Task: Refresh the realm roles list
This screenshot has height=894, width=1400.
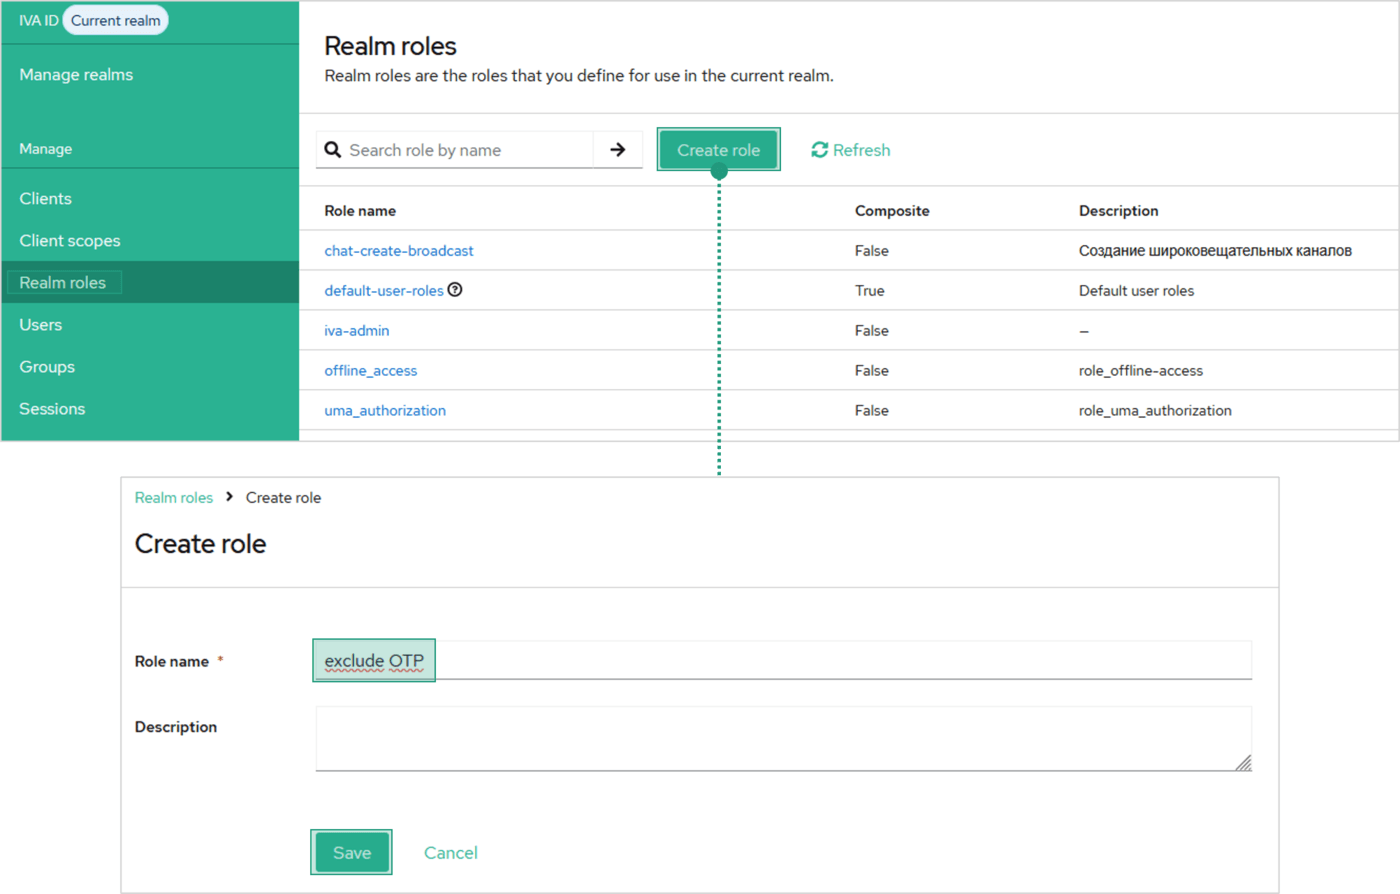Action: coord(850,150)
